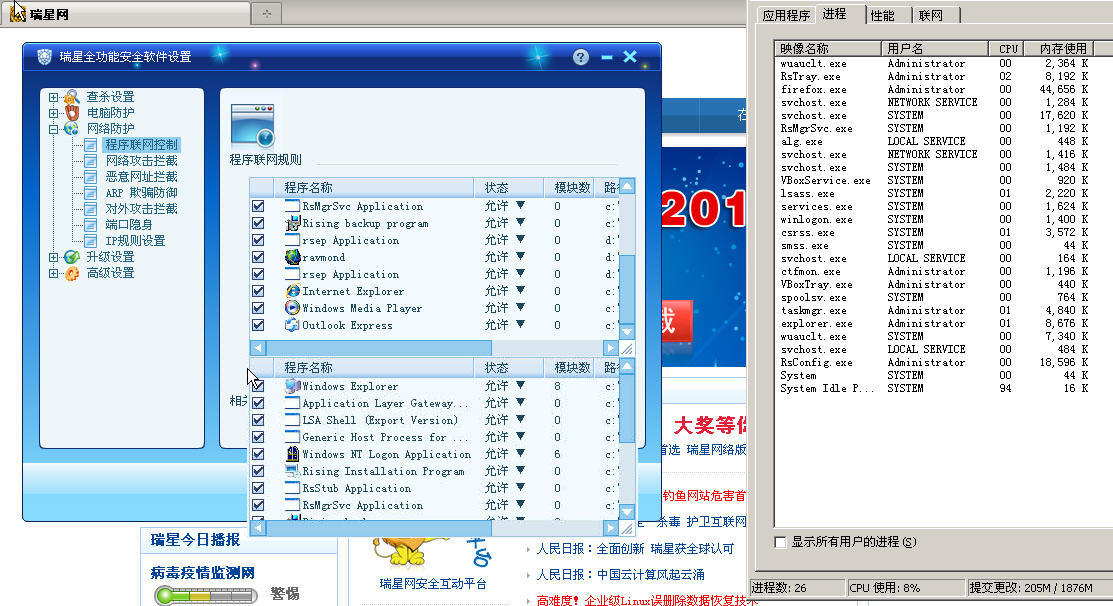This screenshot has height=606, width=1113.
Task: Click the 警惕 virus alert level gauge
Action: (x=206, y=595)
